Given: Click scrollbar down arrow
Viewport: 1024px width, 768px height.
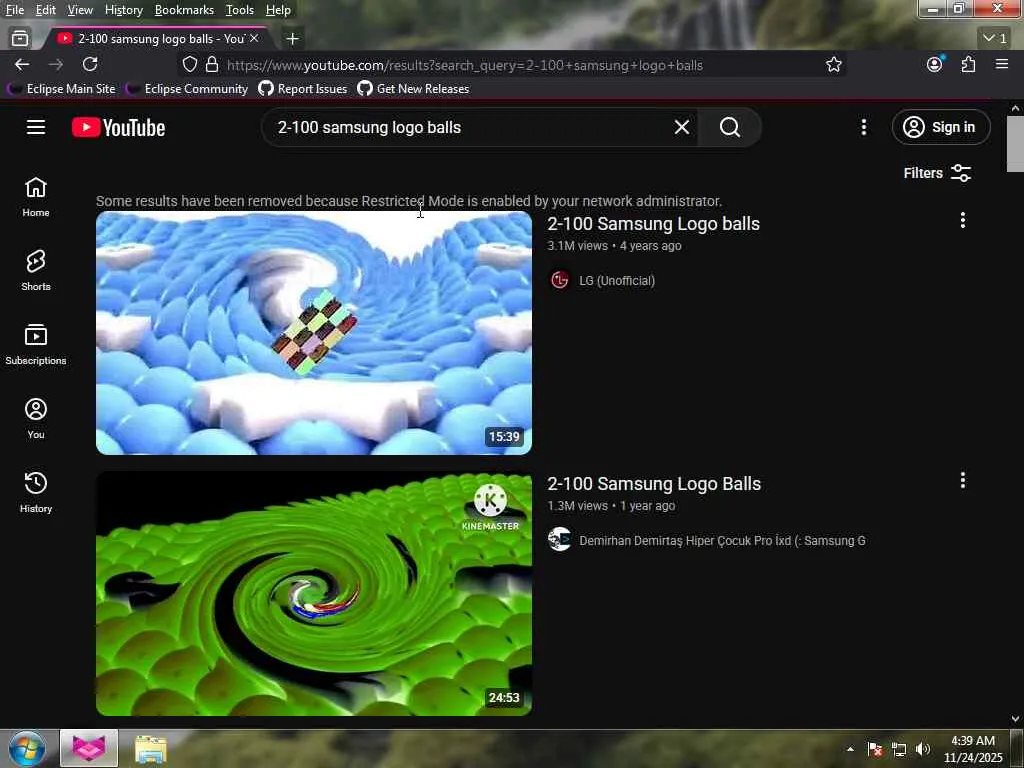Looking at the screenshot, I should click(1015, 719).
